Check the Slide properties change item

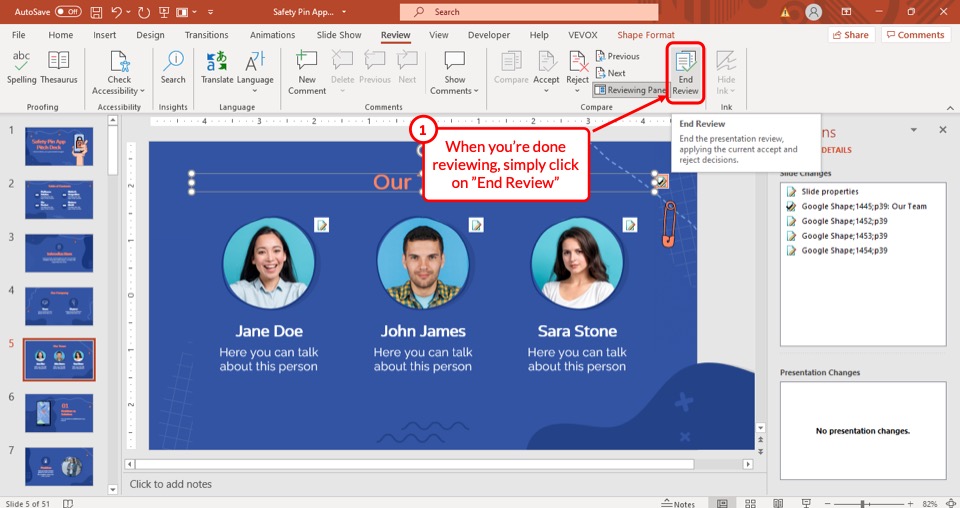(x=791, y=192)
